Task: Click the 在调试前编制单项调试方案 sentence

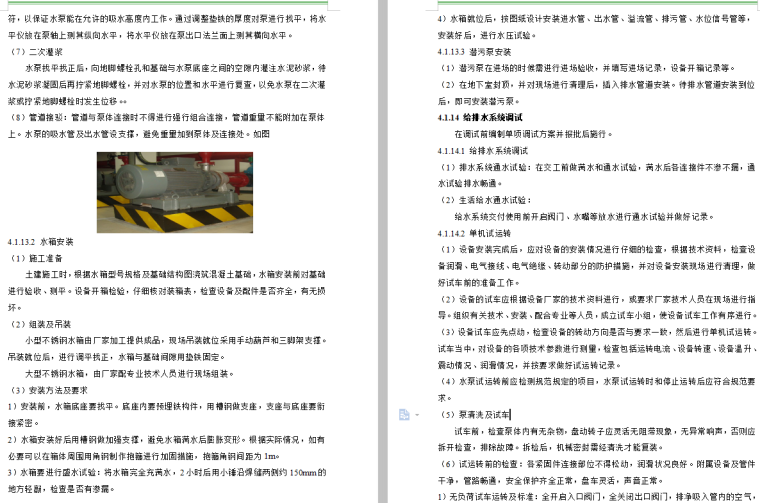Action: [x=540, y=133]
